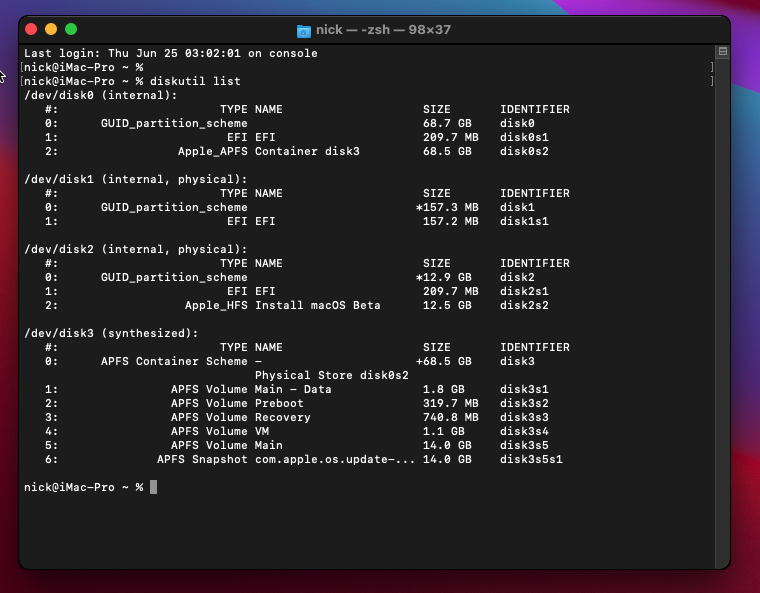Click the 'Physical Store disk0s2' line
The height and width of the screenshot is (593, 760).
pyautogui.click(x=332, y=375)
